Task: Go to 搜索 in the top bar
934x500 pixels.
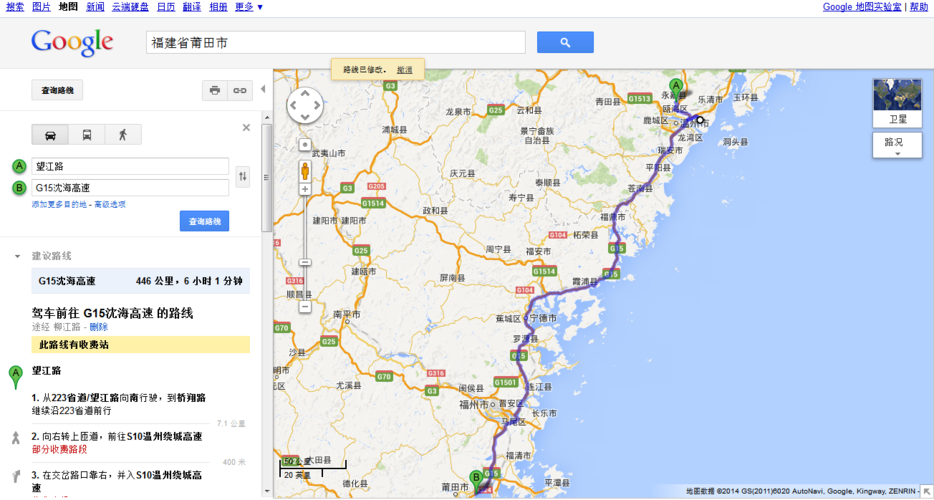Action: (x=15, y=7)
